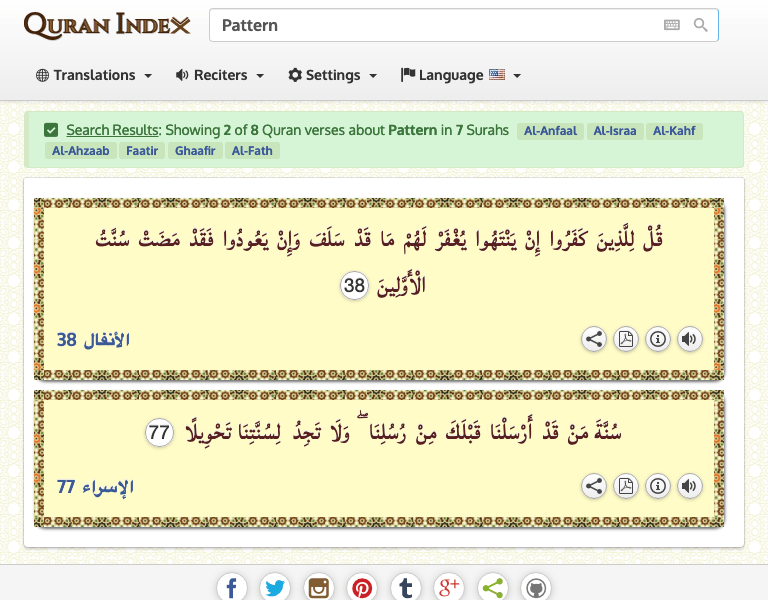Open PDF export for Al-Israa verse 77
This screenshot has height=600, width=768.
point(625,486)
